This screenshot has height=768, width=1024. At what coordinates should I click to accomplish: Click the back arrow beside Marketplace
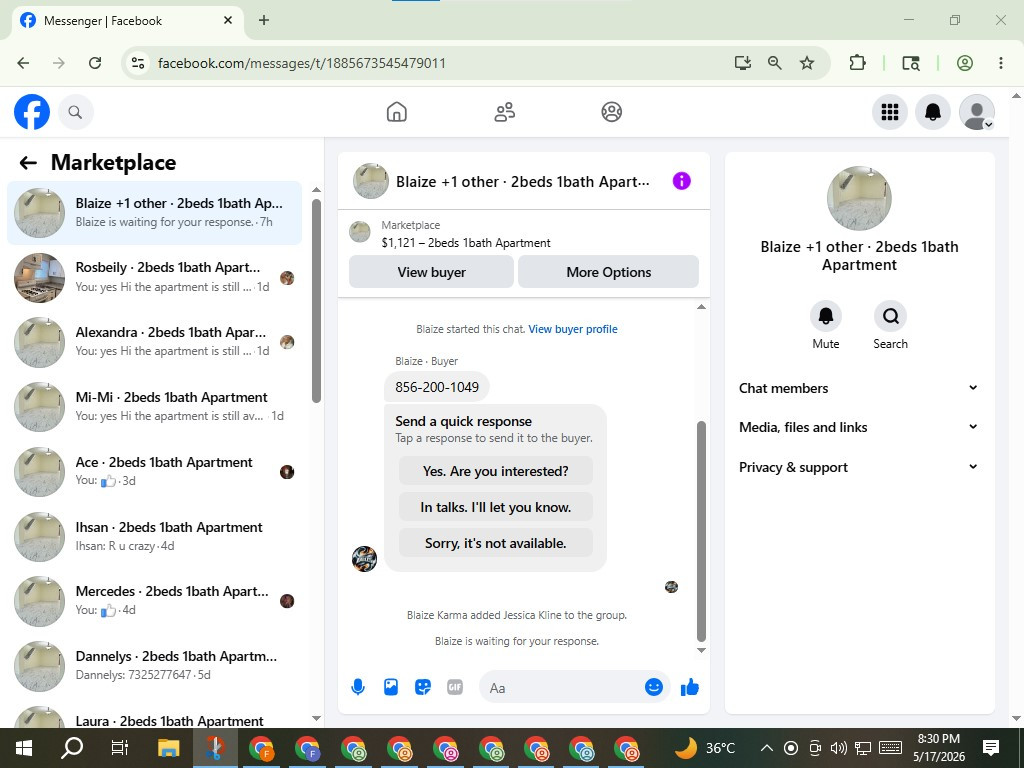pyautogui.click(x=28, y=163)
